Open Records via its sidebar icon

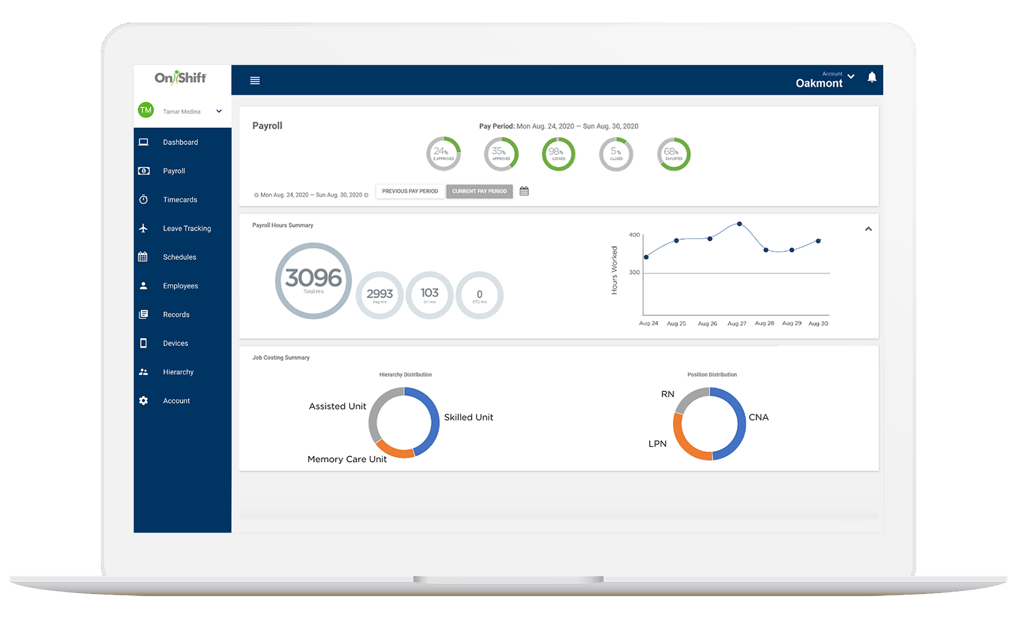(x=144, y=314)
